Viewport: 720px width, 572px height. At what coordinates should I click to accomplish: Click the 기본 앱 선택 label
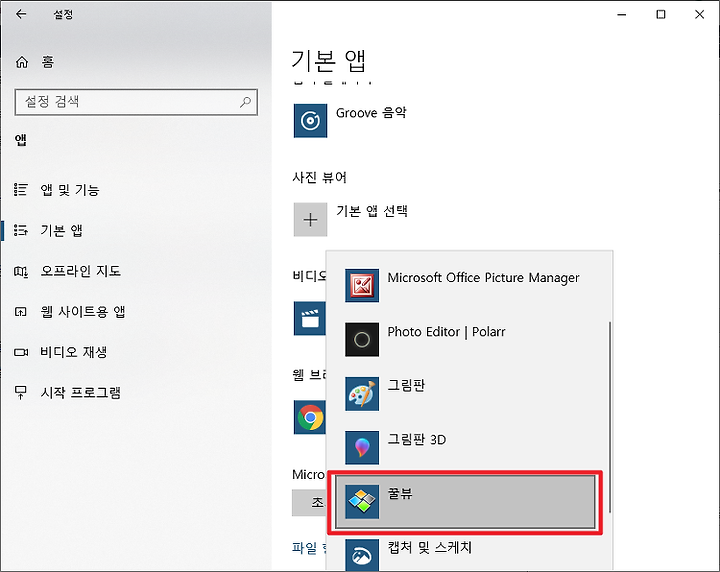pyautogui.click(x=372, y=211)
